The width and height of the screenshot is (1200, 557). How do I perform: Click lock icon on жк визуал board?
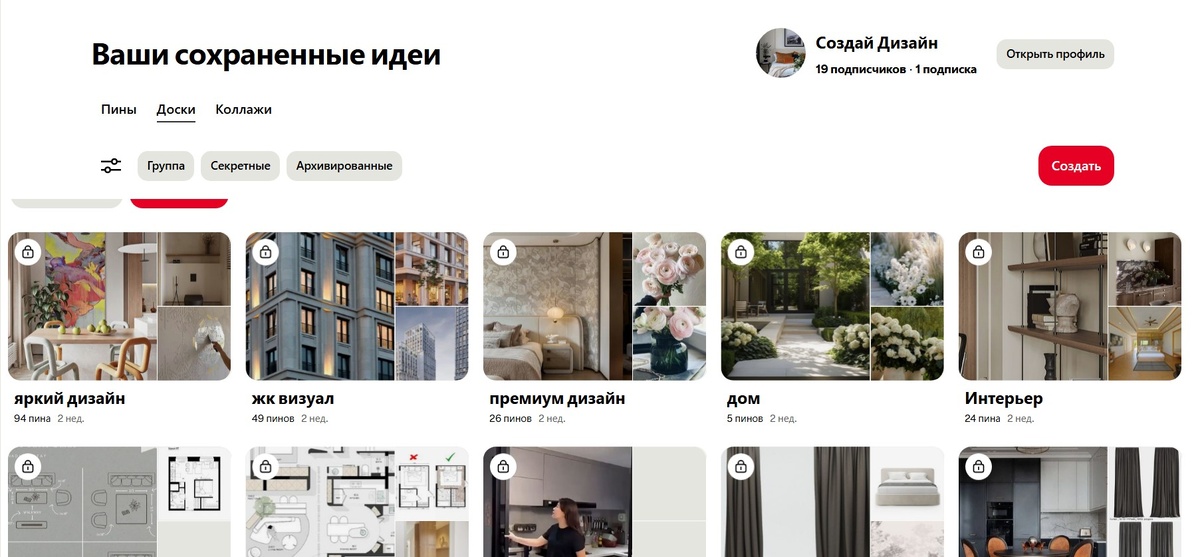[265, 252]
